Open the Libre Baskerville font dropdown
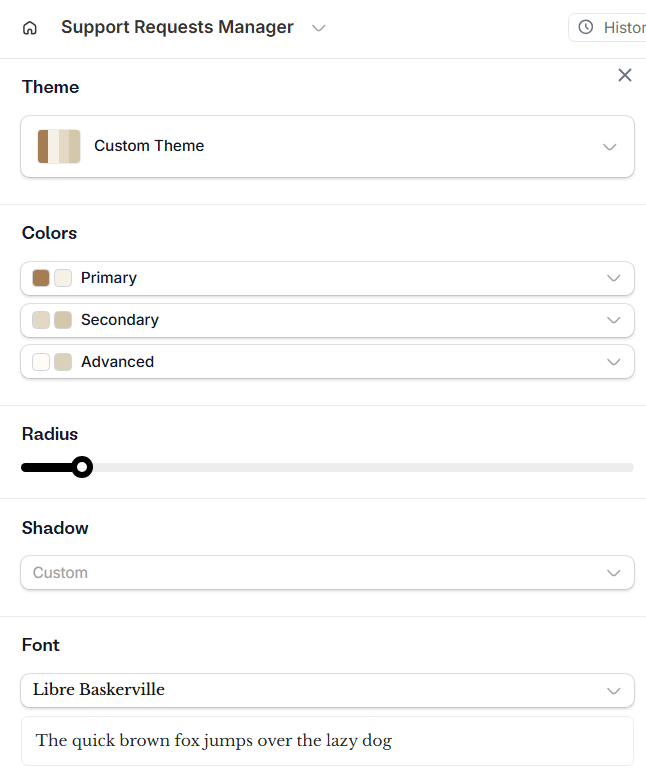 point(327,690)
